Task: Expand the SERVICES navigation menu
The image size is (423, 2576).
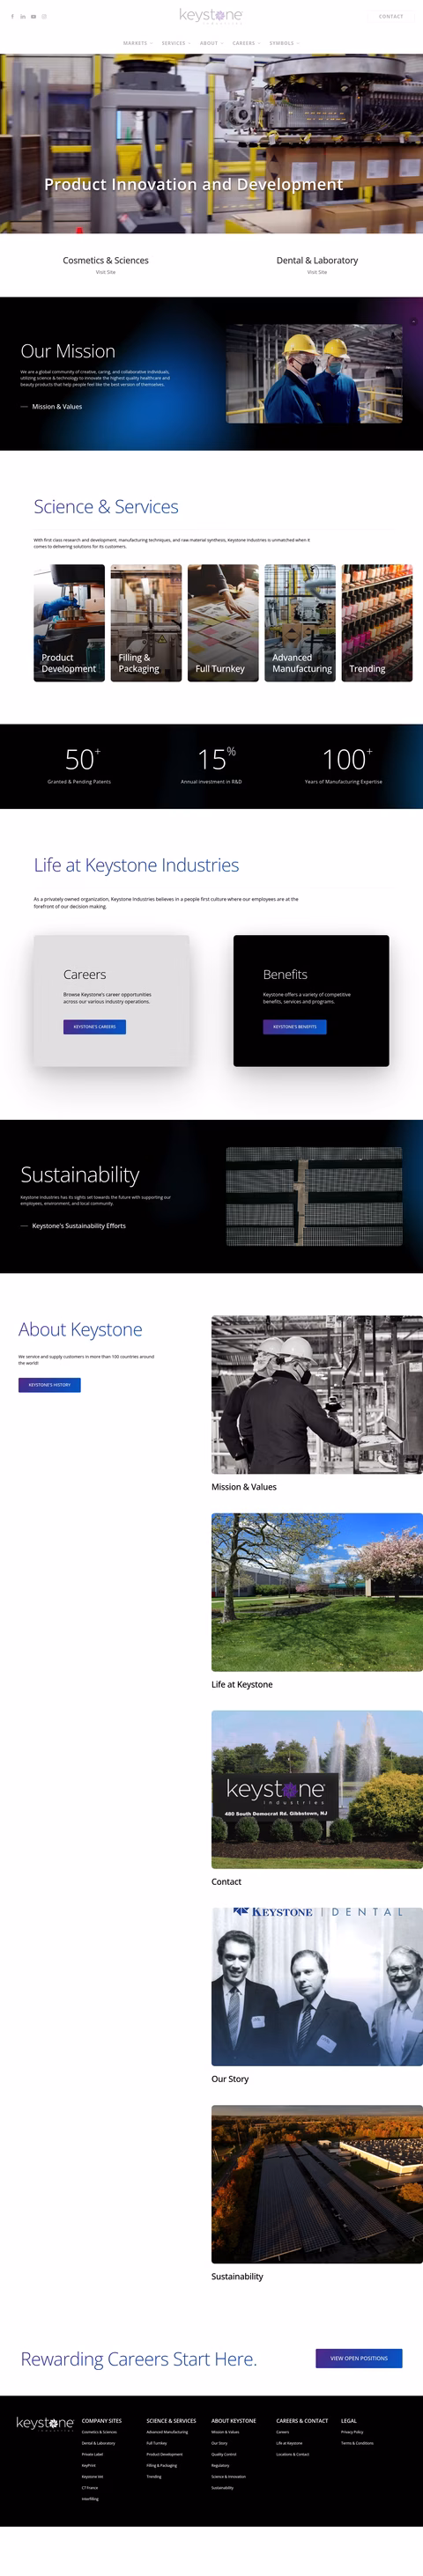Action: coord(175,43)
